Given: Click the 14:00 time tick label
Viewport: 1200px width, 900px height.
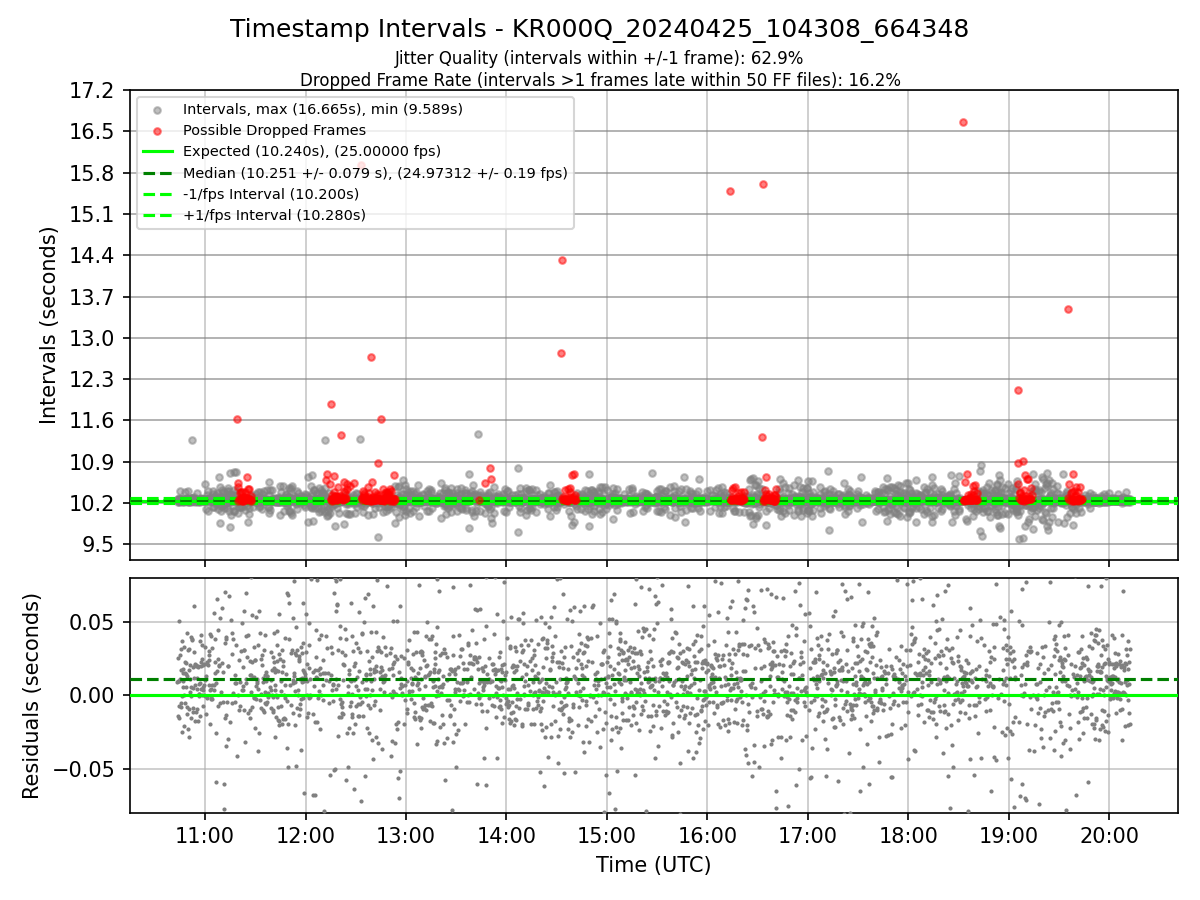Looking at the screenshot, I should (x=506, y=838).
